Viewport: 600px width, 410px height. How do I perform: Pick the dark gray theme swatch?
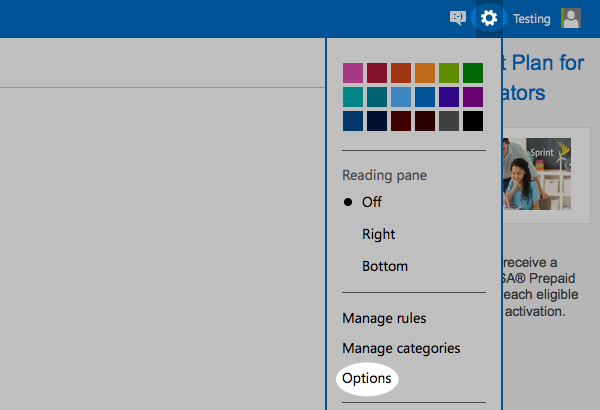[x=448, y=121]
